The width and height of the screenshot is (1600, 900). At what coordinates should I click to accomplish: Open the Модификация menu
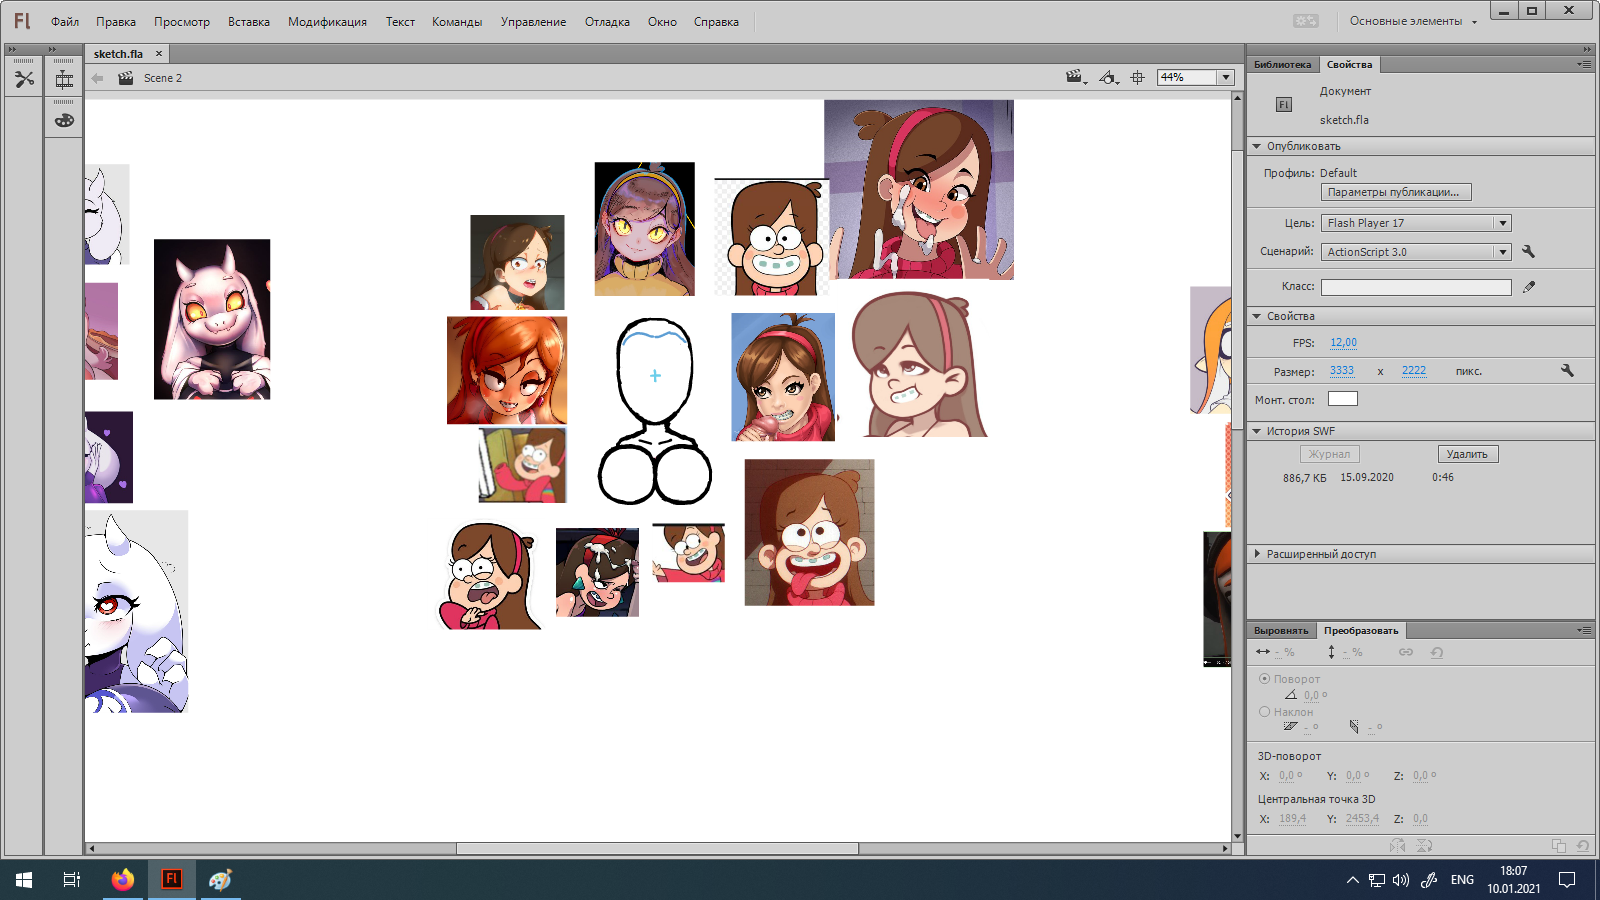[x=327, y=22]
